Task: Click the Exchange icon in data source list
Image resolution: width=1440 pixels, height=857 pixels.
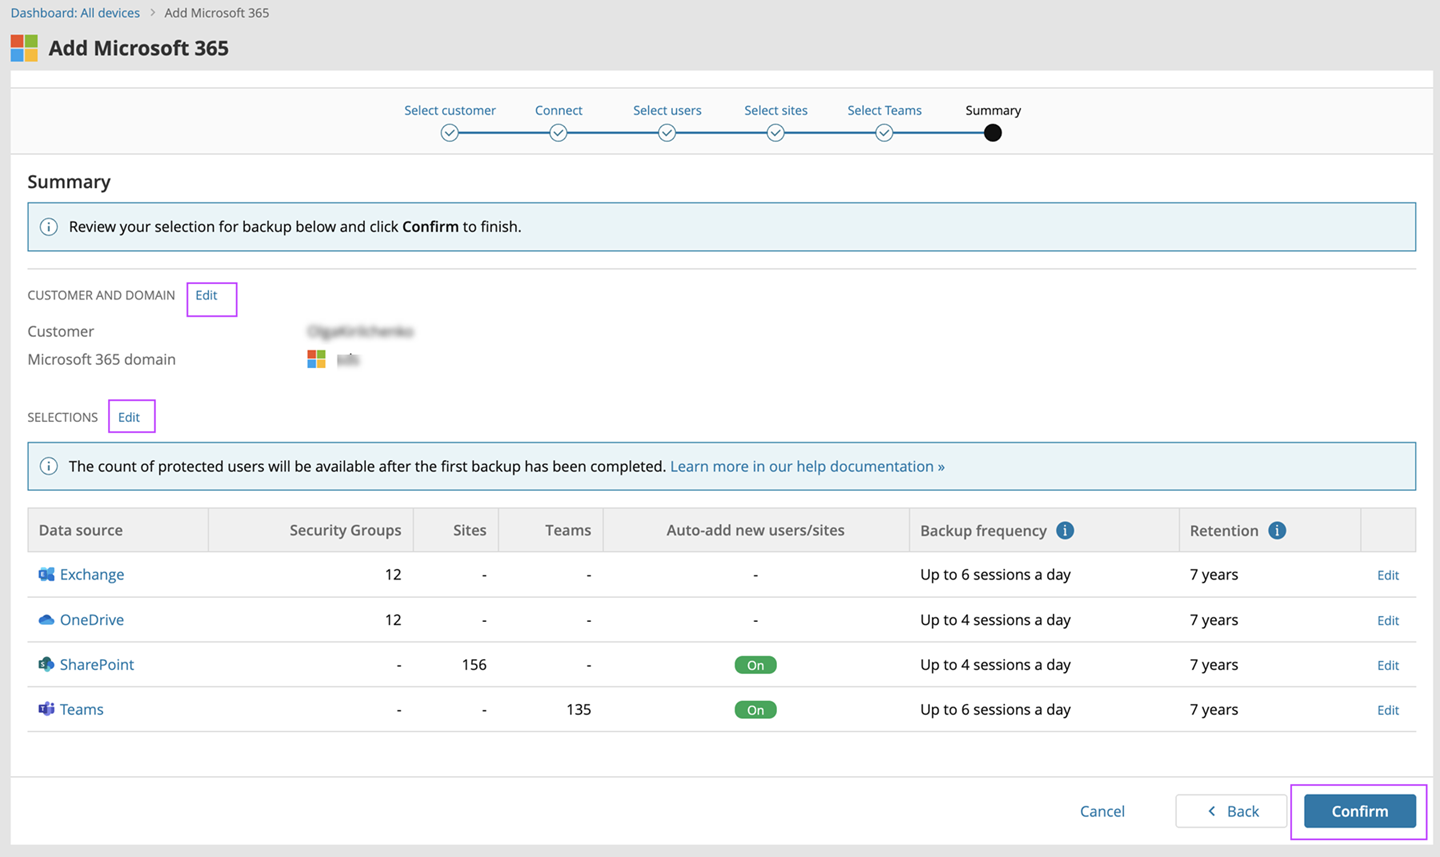Action: coord(46,574)
